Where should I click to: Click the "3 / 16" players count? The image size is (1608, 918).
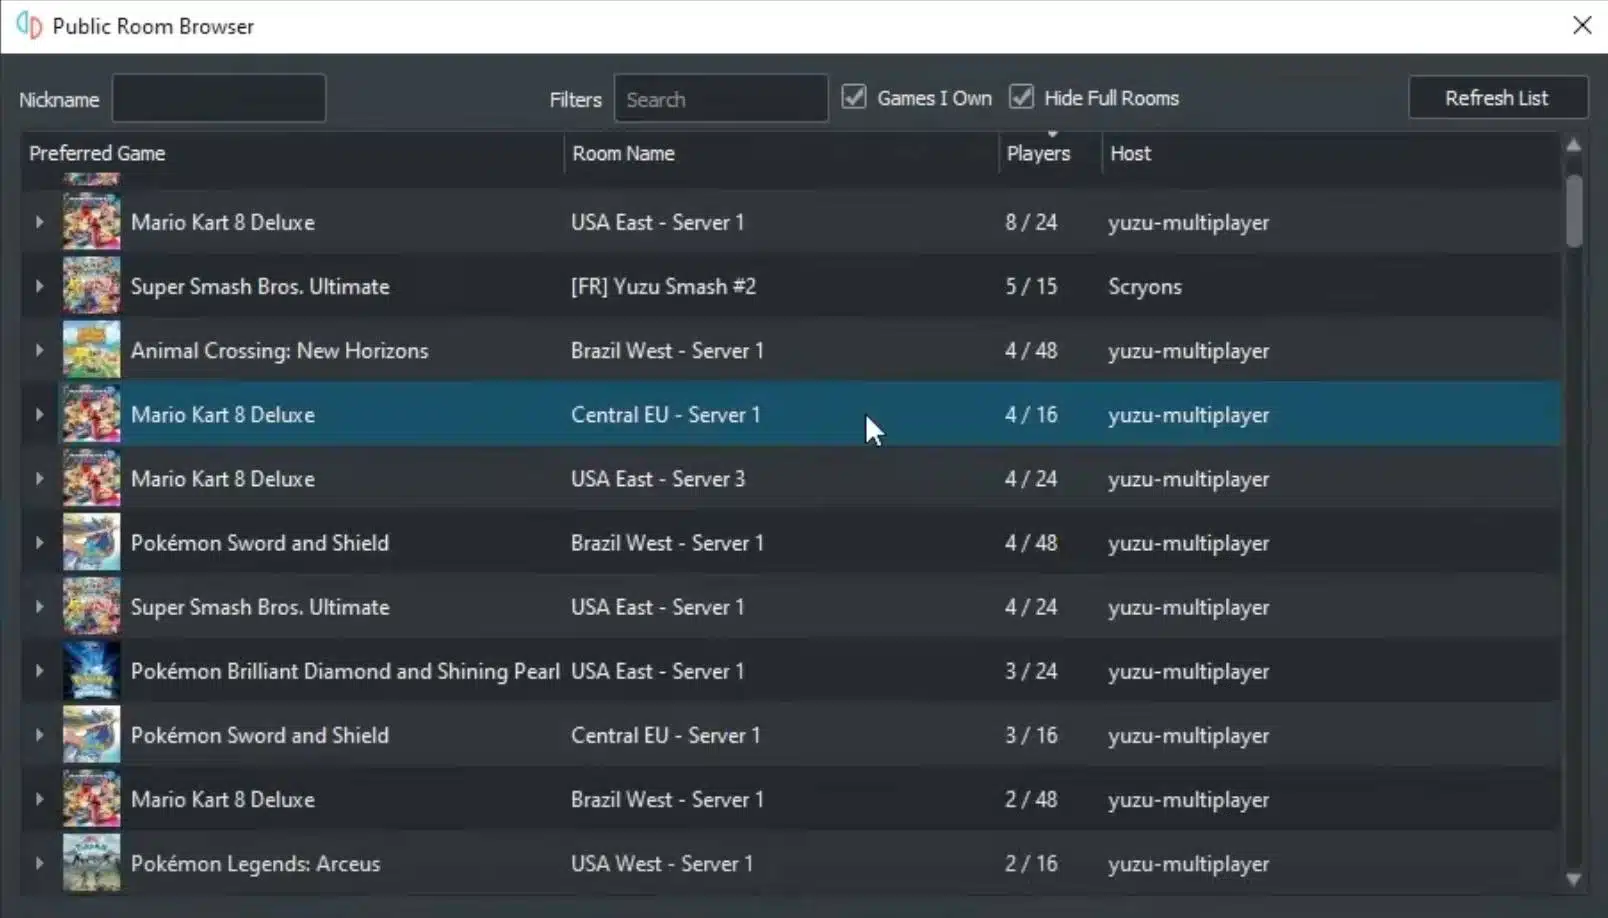(1031, 735)
